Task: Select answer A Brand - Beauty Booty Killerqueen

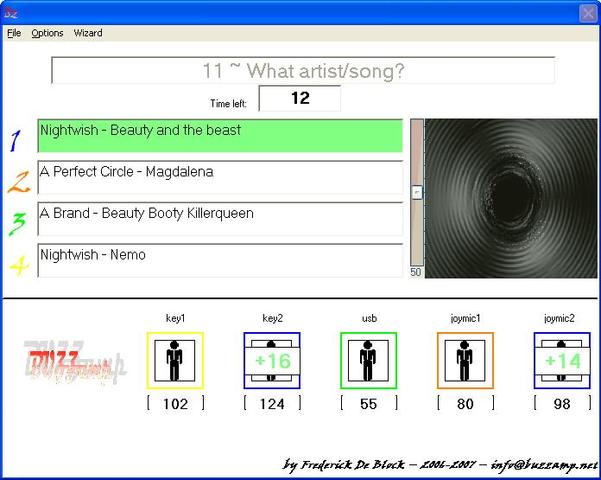Action: [220, 219]
